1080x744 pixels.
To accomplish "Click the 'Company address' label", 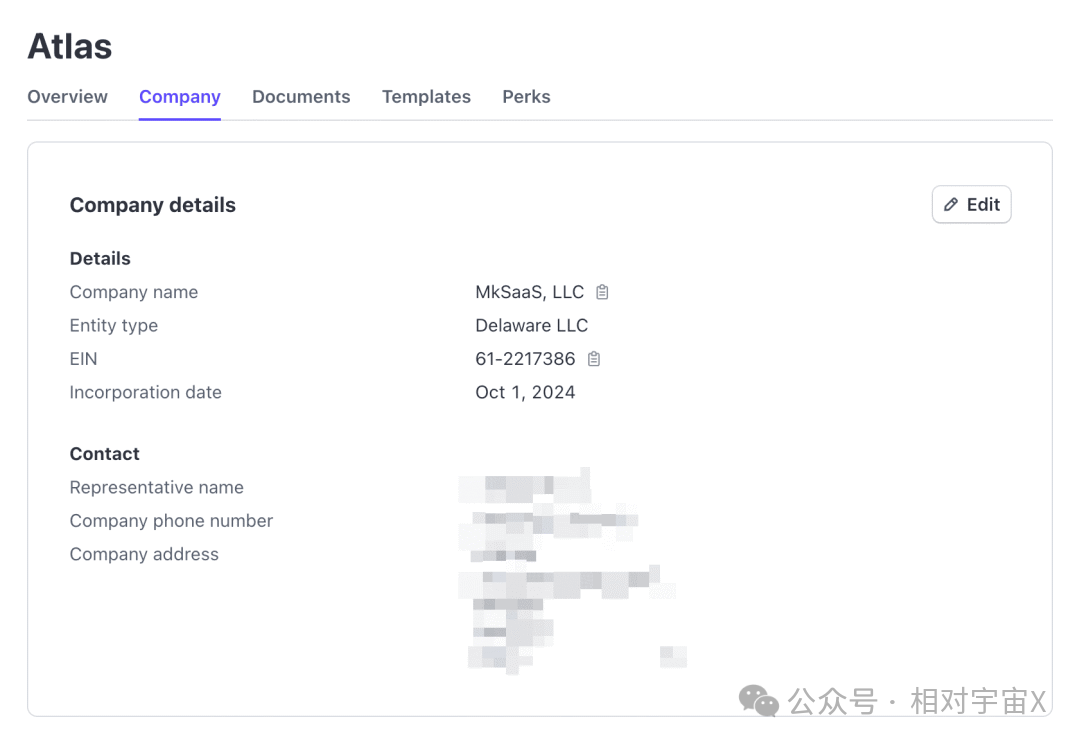I will 144,554.
